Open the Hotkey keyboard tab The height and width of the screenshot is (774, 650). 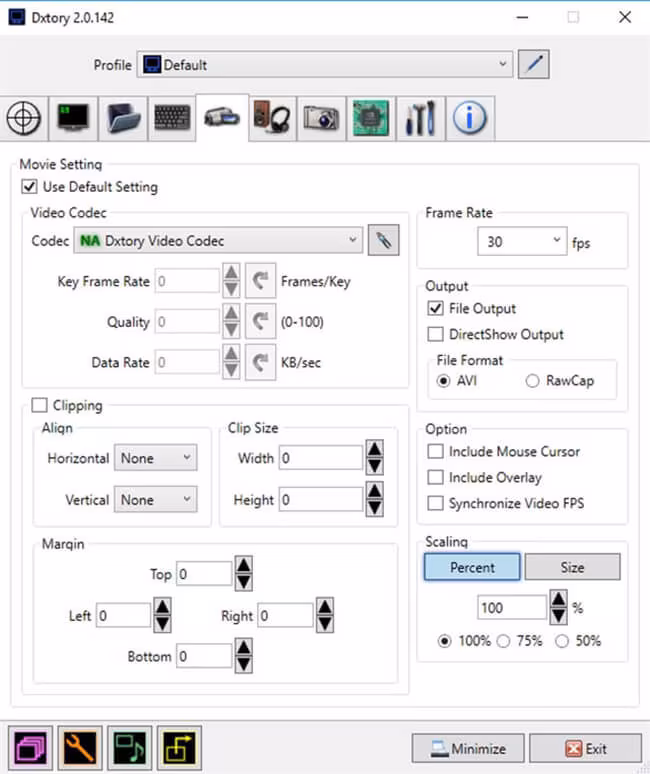tap(172, 118)
